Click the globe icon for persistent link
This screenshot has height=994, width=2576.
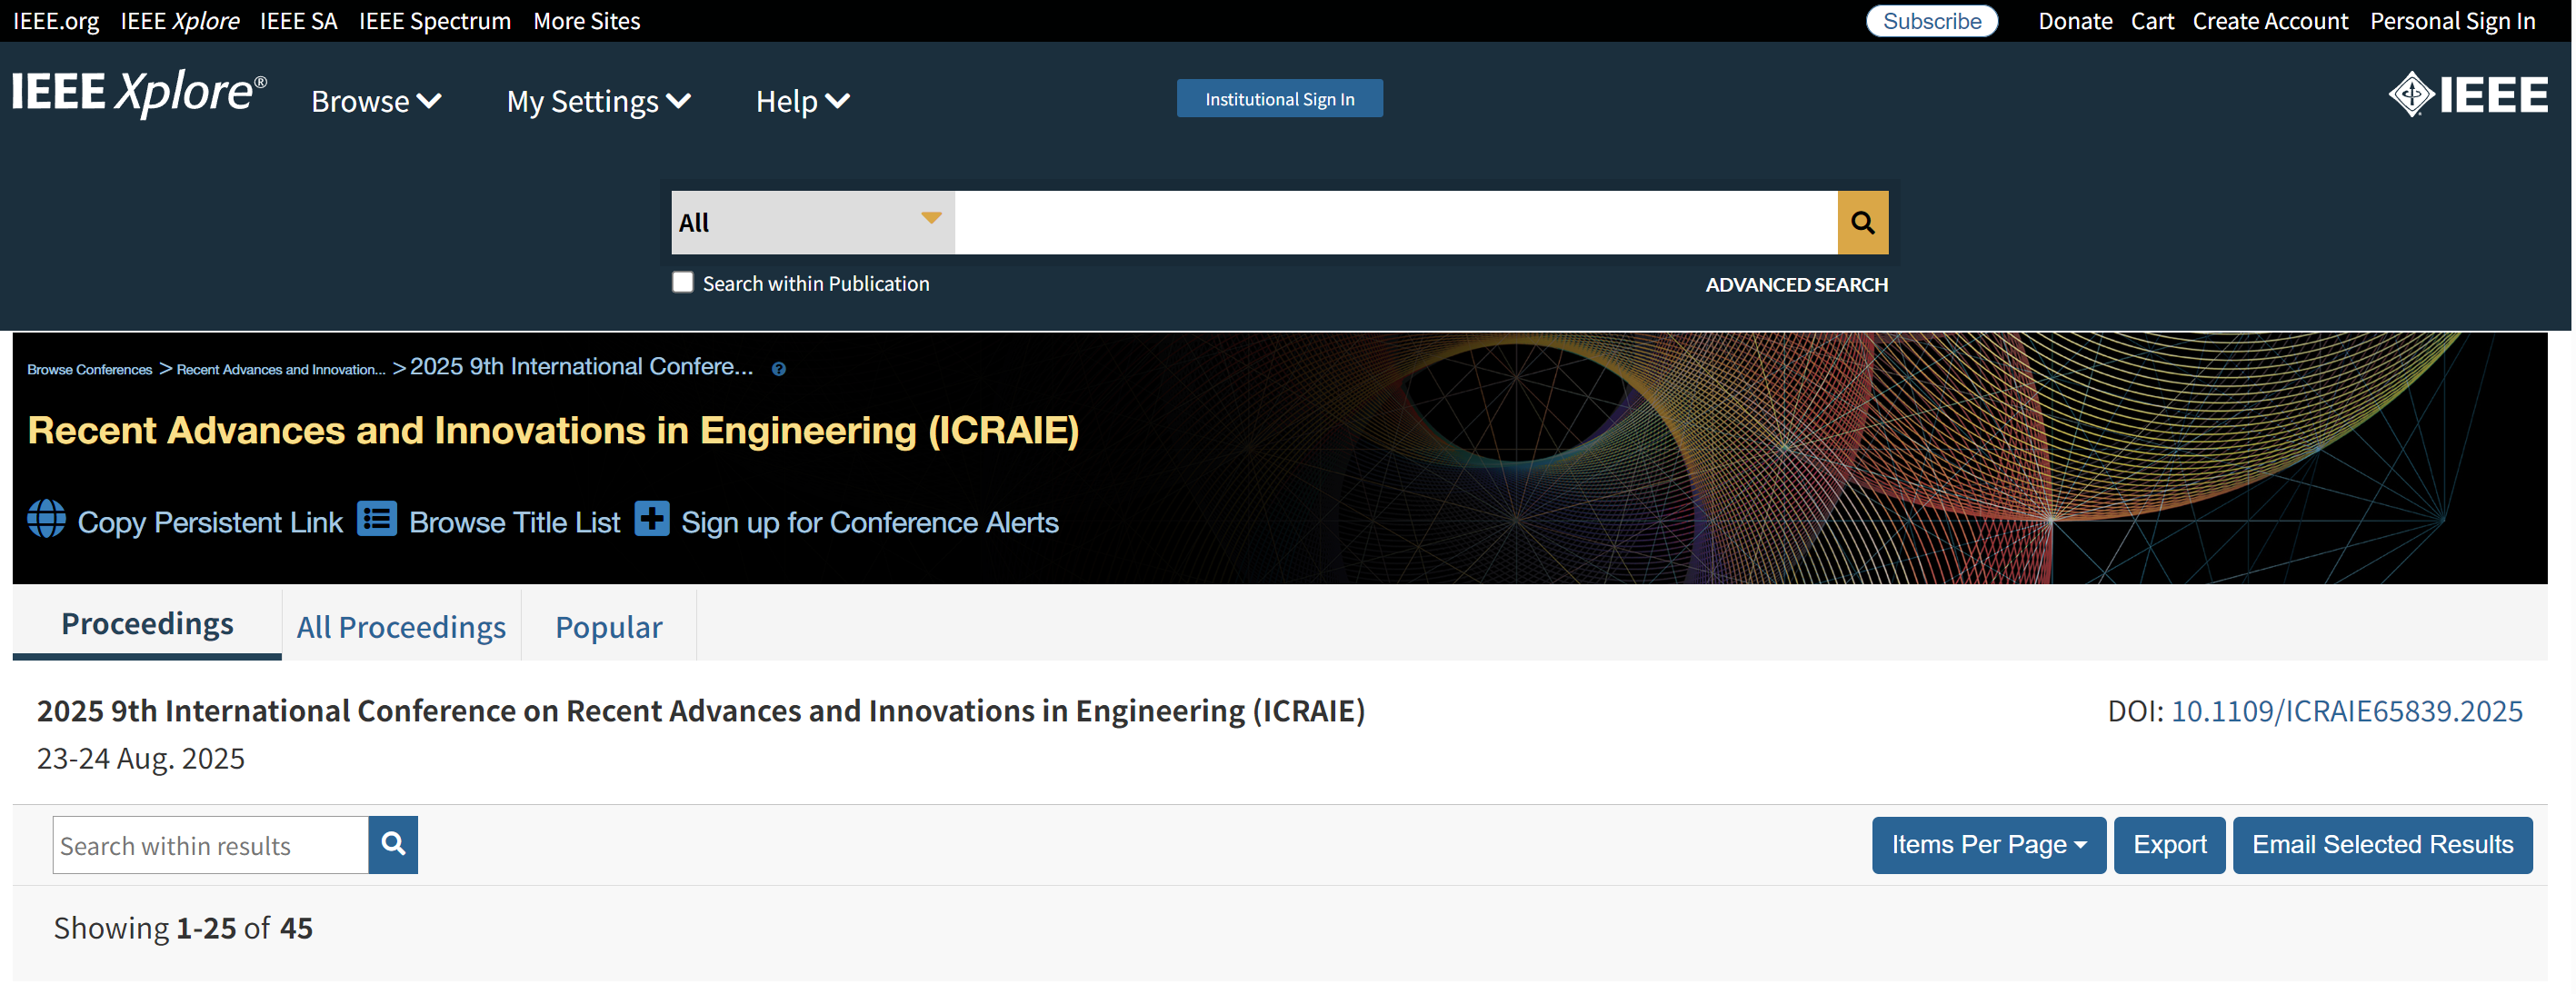point(46,519)
